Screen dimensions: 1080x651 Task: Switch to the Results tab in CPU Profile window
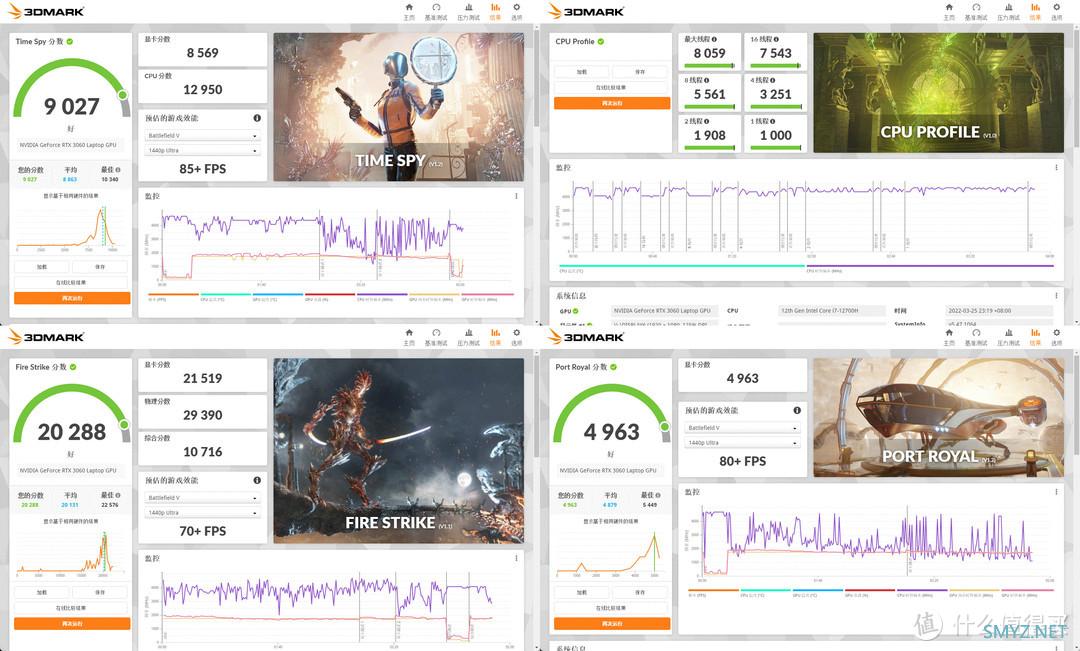tap(1035, 11)
